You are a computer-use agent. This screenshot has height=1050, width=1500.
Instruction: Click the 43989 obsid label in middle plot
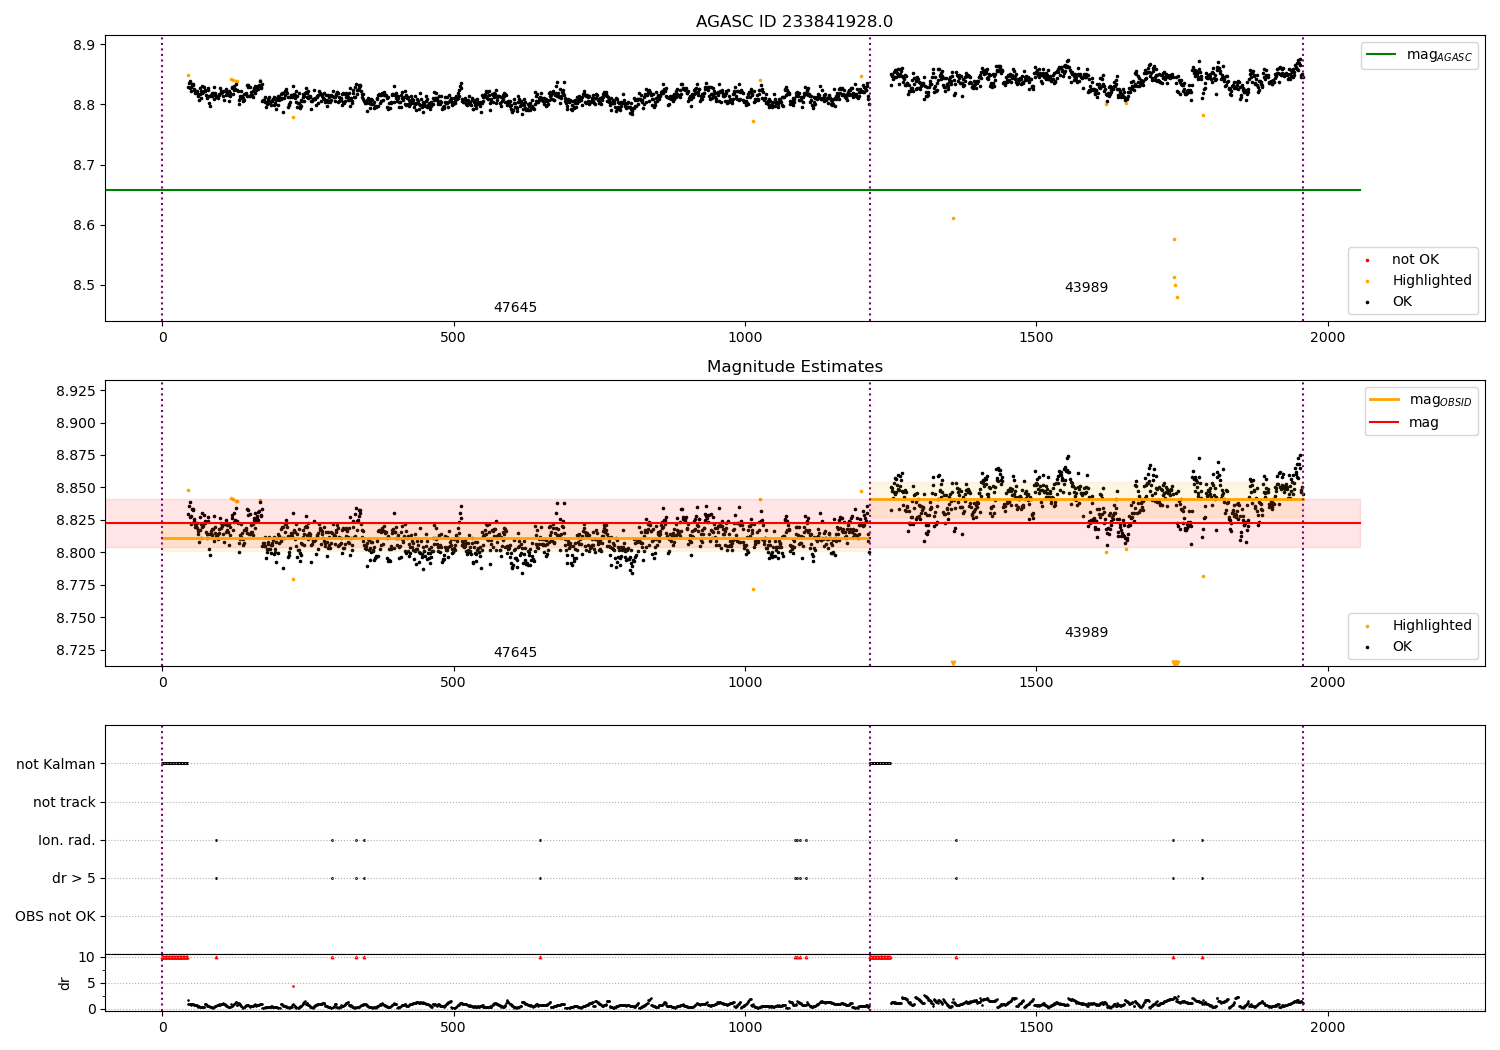click(x=1086, y=633)
